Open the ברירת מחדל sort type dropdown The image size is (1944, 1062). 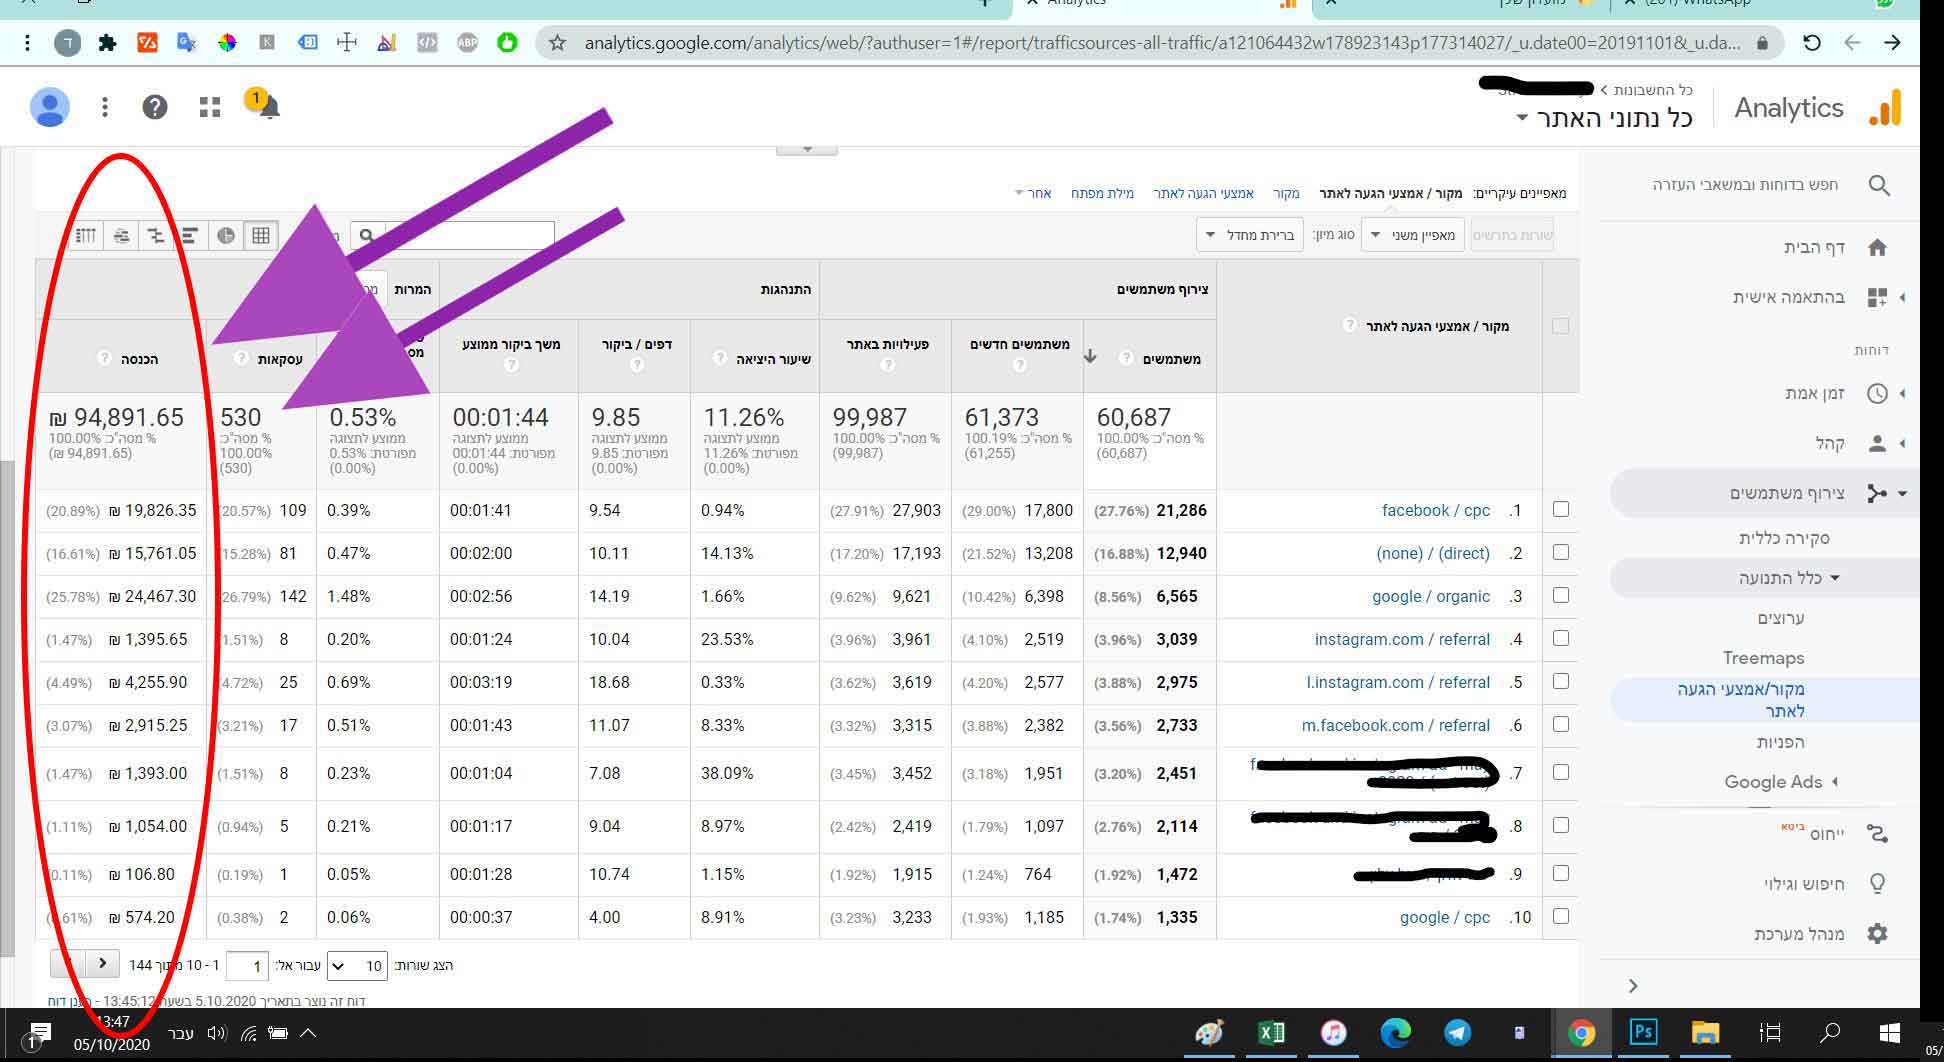click(x=1250, y=235)
